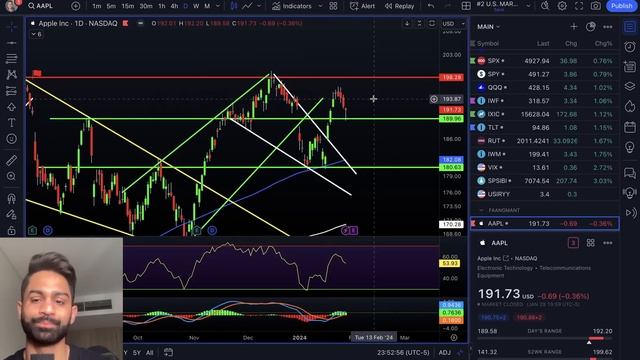Select the 1m timeframe
640x360 pixels.
97,6
